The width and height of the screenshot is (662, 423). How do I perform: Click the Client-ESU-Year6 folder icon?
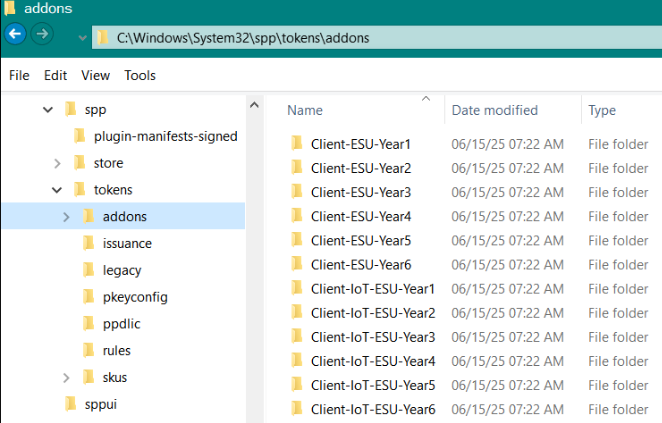[296, 264]
